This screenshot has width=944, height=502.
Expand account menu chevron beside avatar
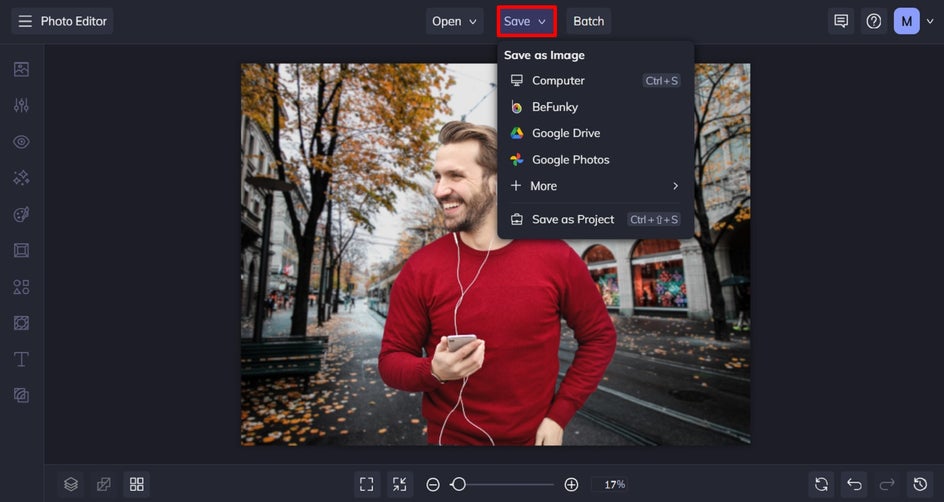930,21
